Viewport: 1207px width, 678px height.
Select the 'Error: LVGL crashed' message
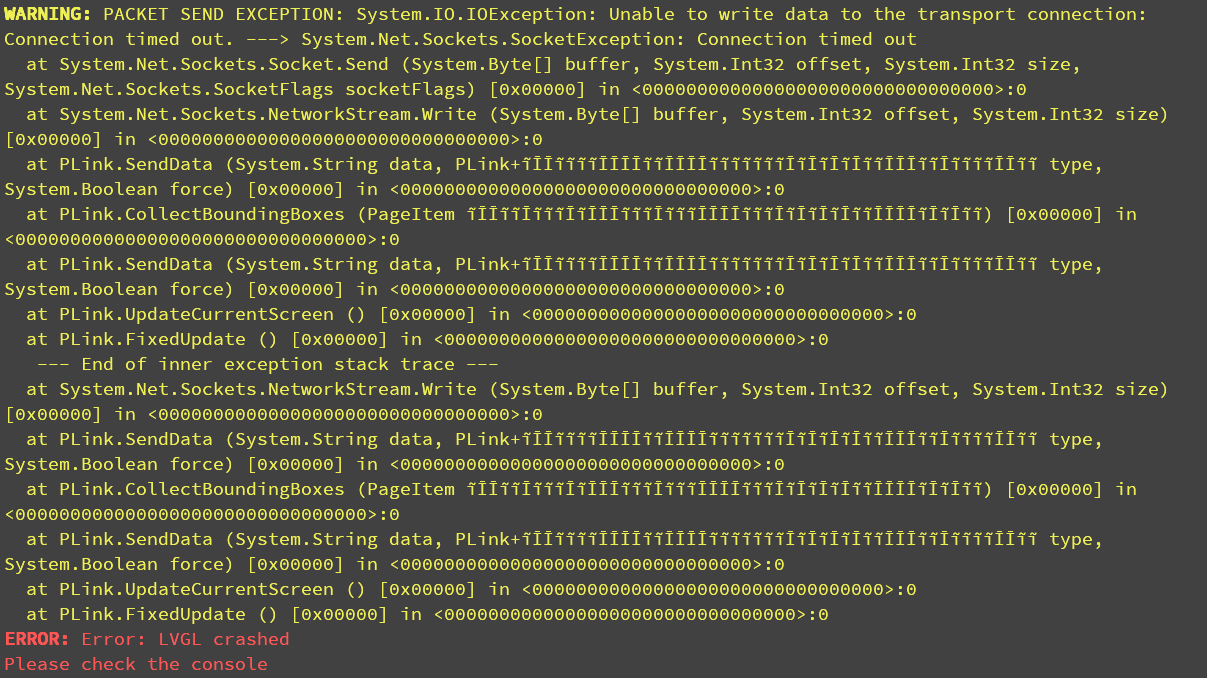tap(185, 639)
